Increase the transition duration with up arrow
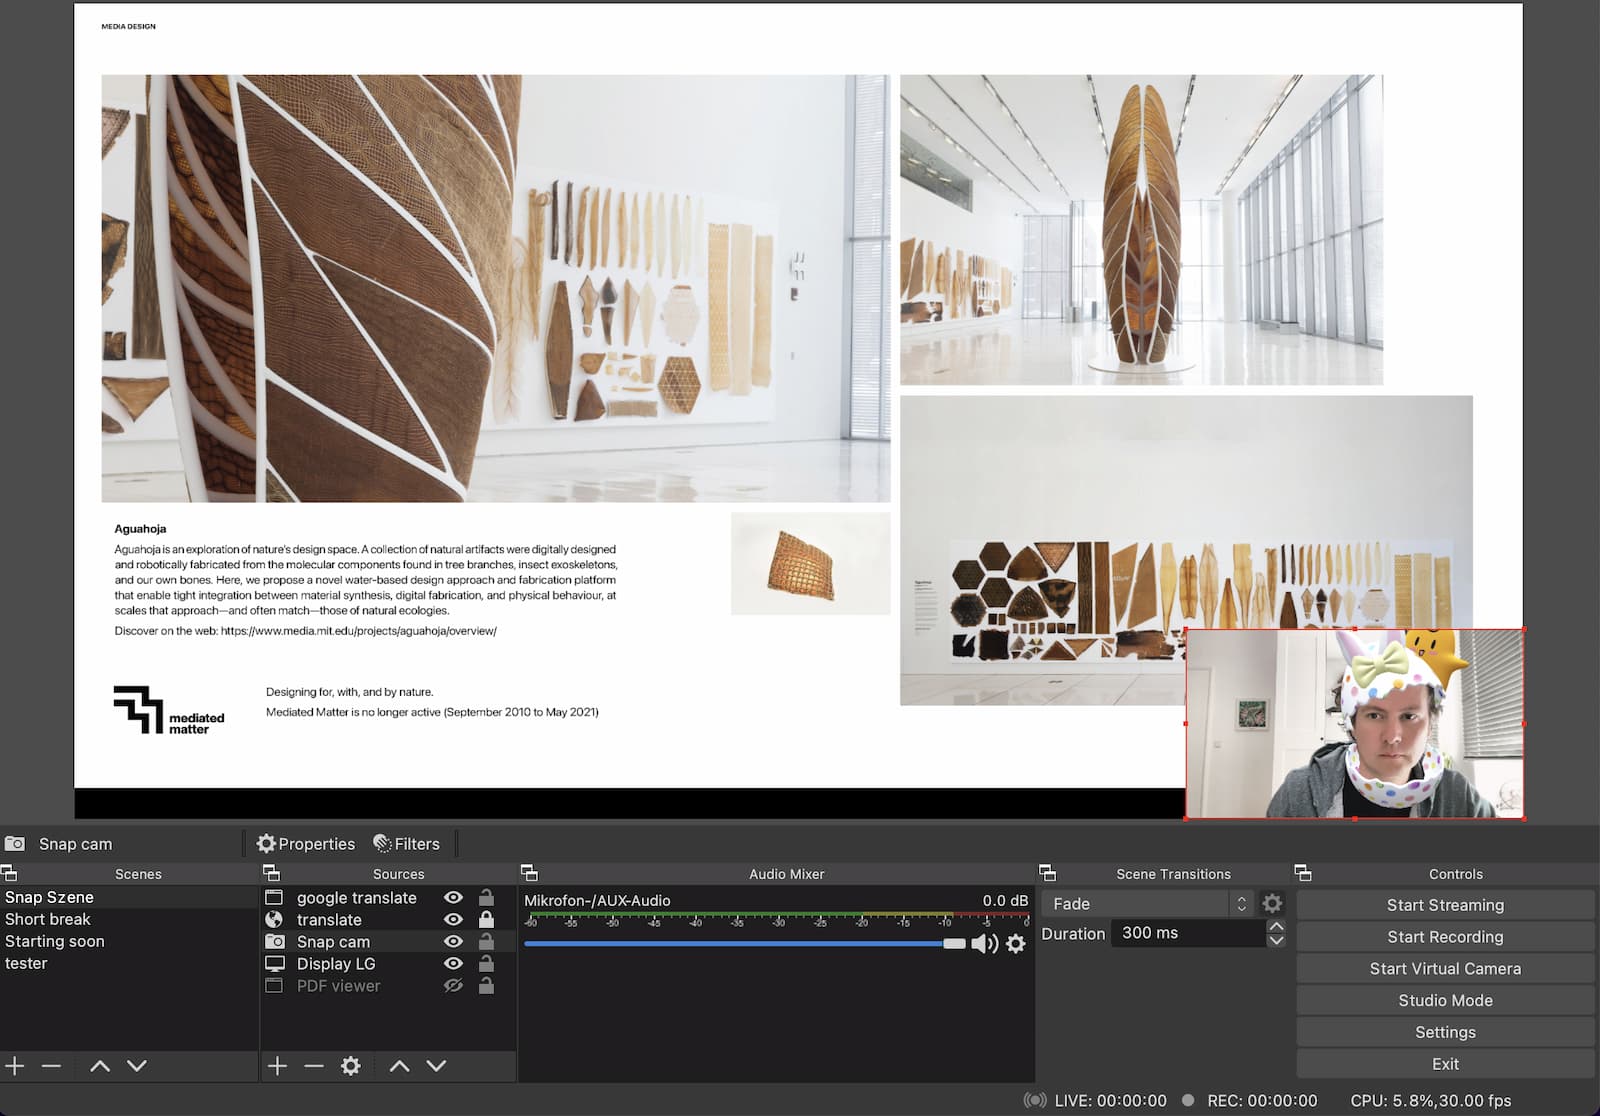 point(1276,927)
